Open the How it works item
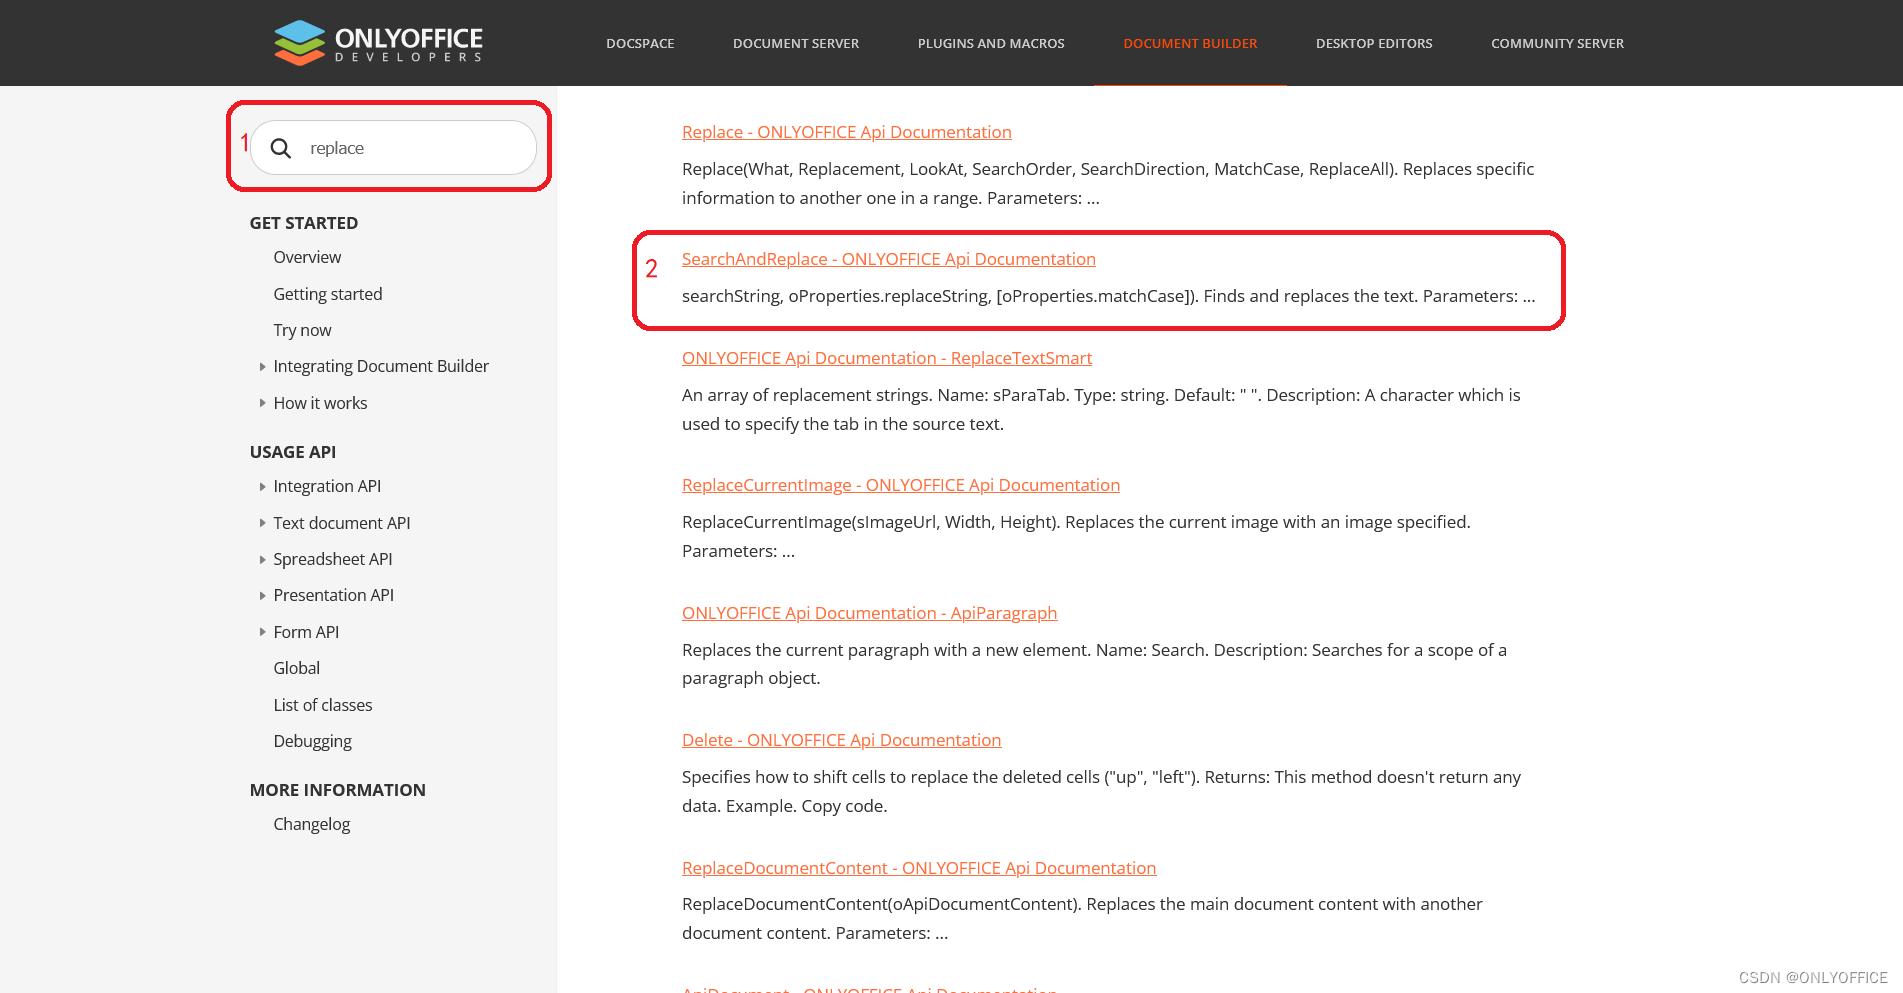 click(320, 403)
